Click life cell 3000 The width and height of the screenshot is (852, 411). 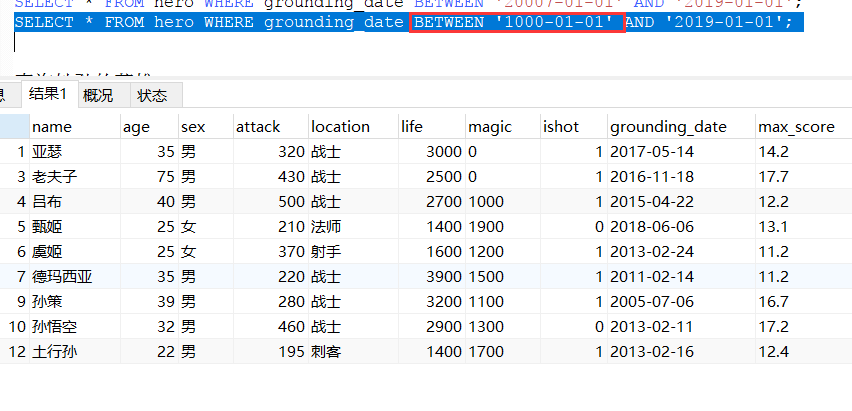coord(432,152)
